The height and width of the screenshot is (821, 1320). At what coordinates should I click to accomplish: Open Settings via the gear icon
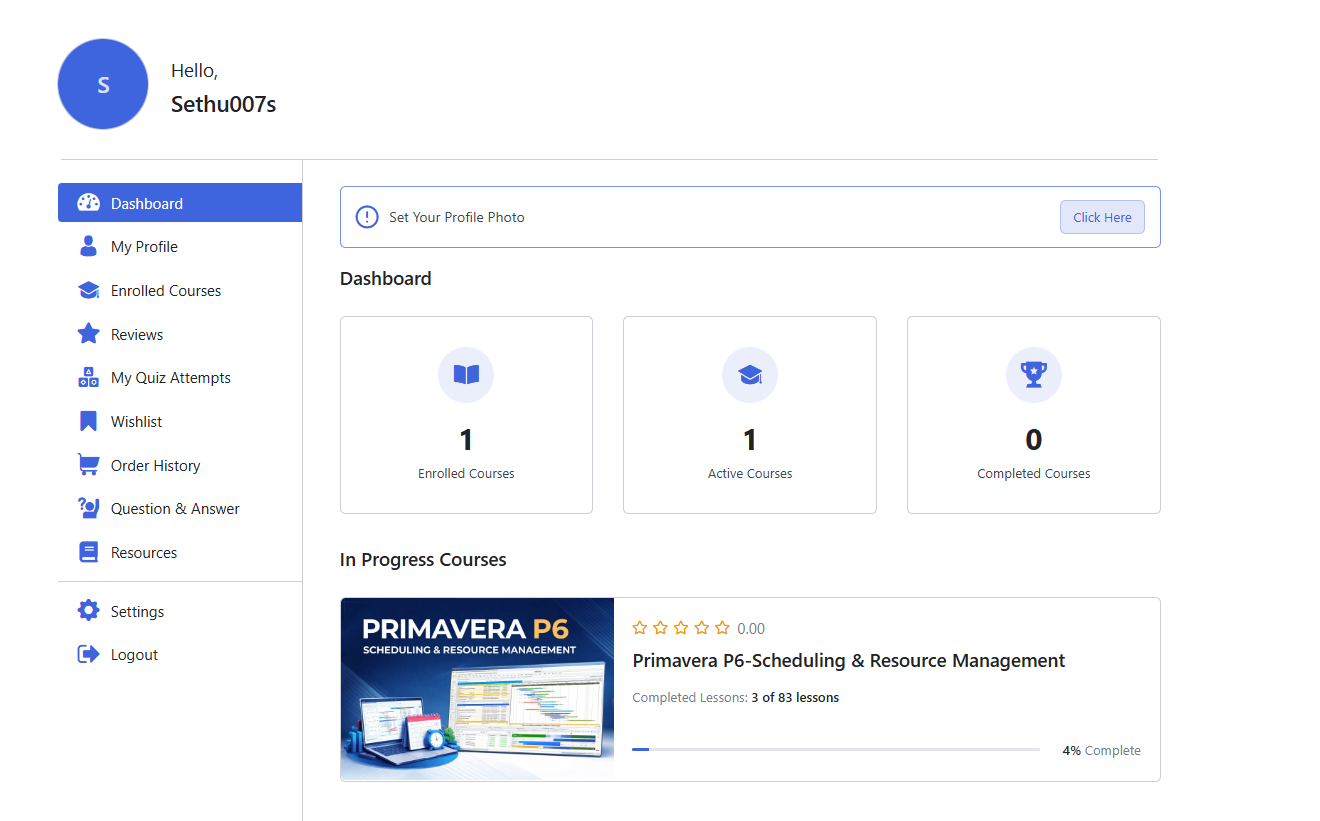click(88, 610)
